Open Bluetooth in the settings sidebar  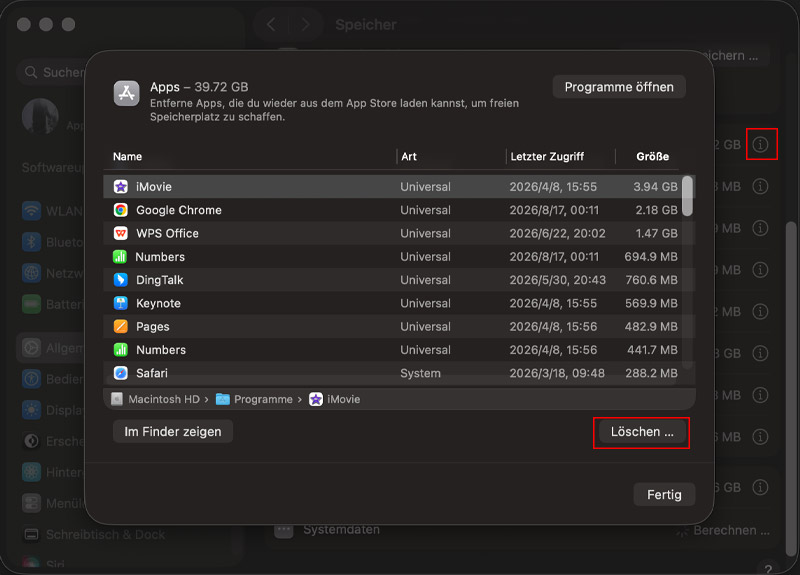coord(53,242)
